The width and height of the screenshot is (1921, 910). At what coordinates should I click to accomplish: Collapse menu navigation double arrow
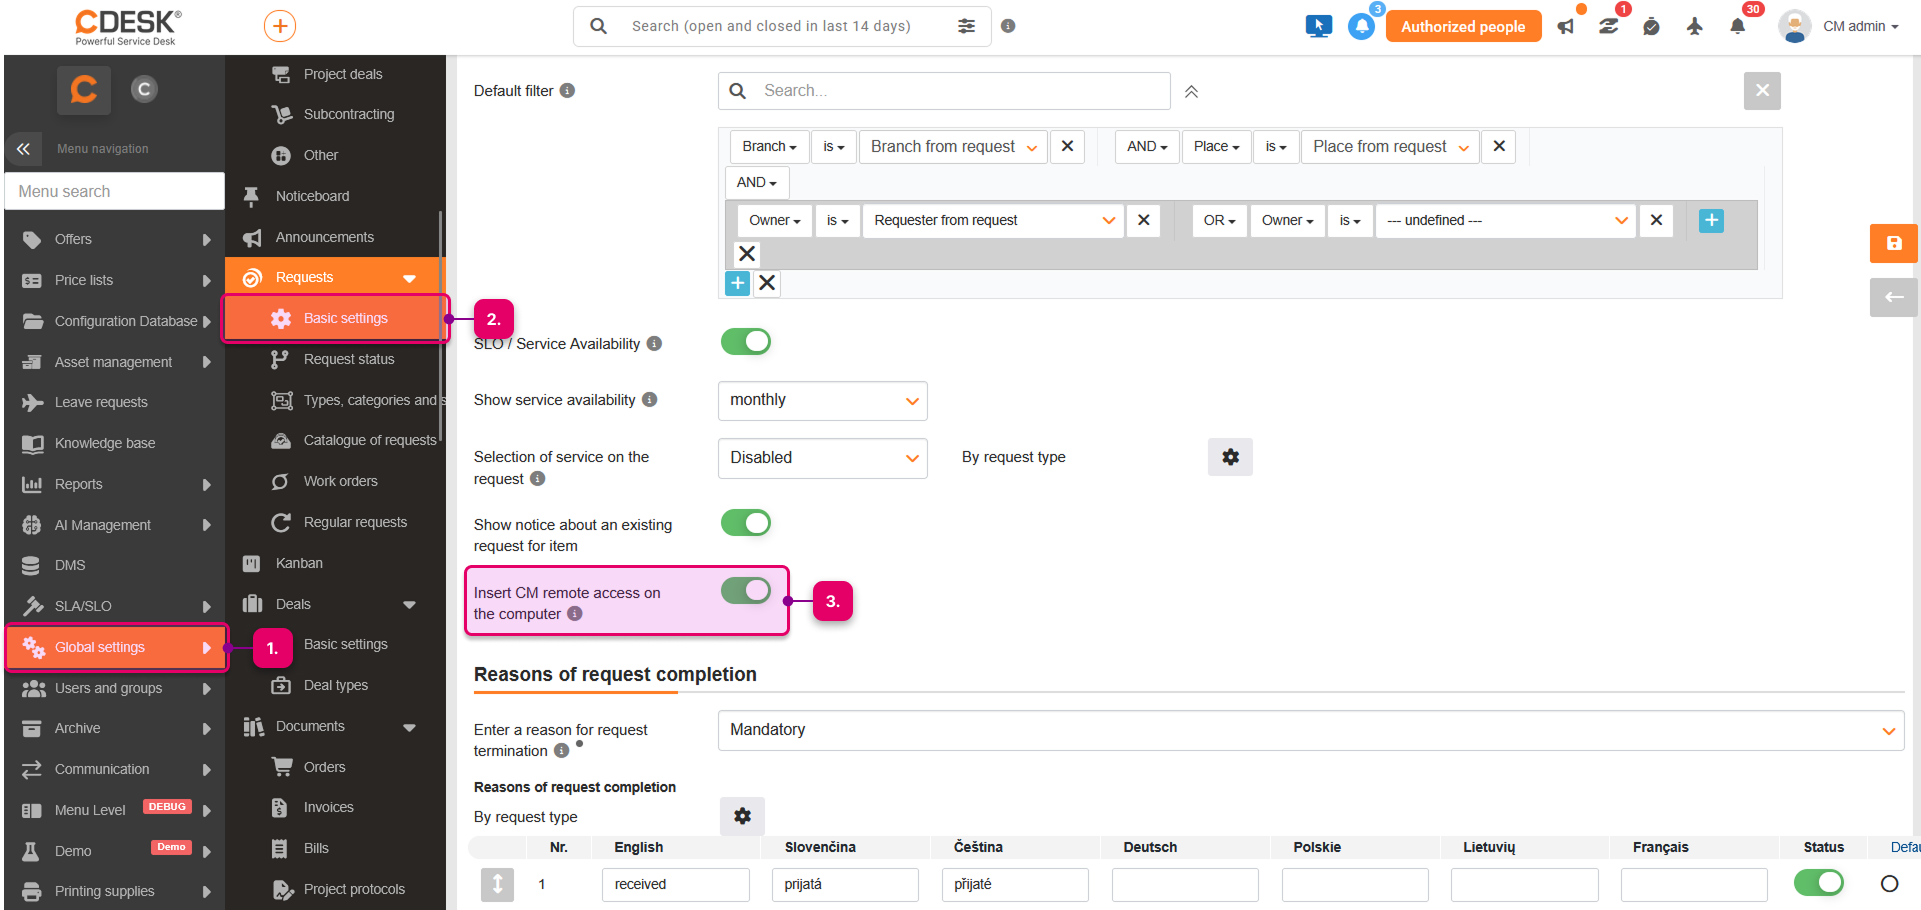point(23,149)
